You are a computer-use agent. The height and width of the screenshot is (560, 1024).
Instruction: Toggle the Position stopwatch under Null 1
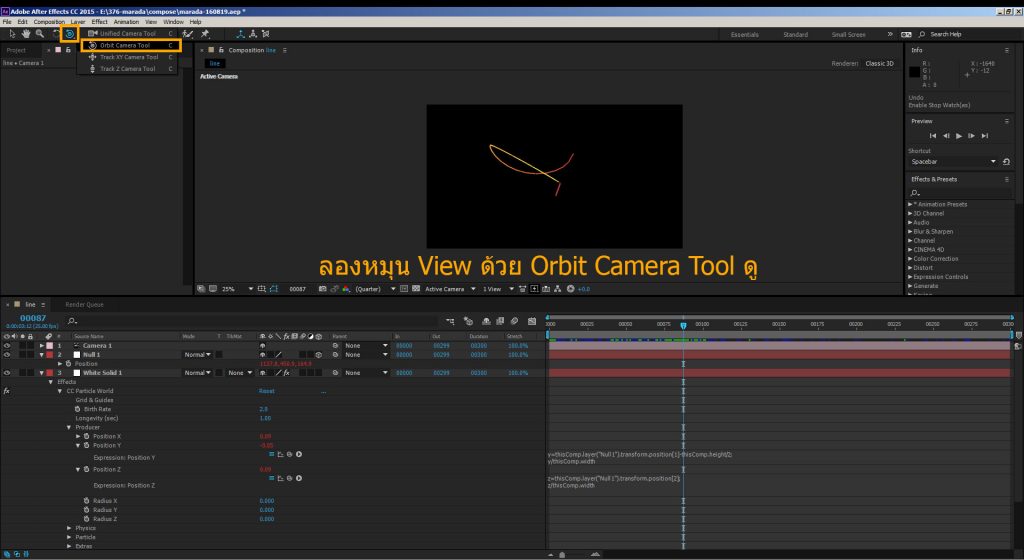[x=68, y=363]
